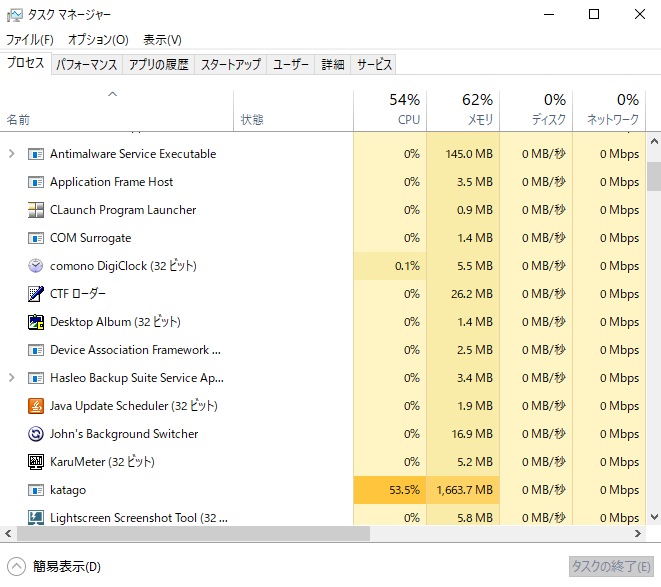Sort by the 状態 column header
Viewport: 661px width, 587px height.
click(x=293, y=110)
